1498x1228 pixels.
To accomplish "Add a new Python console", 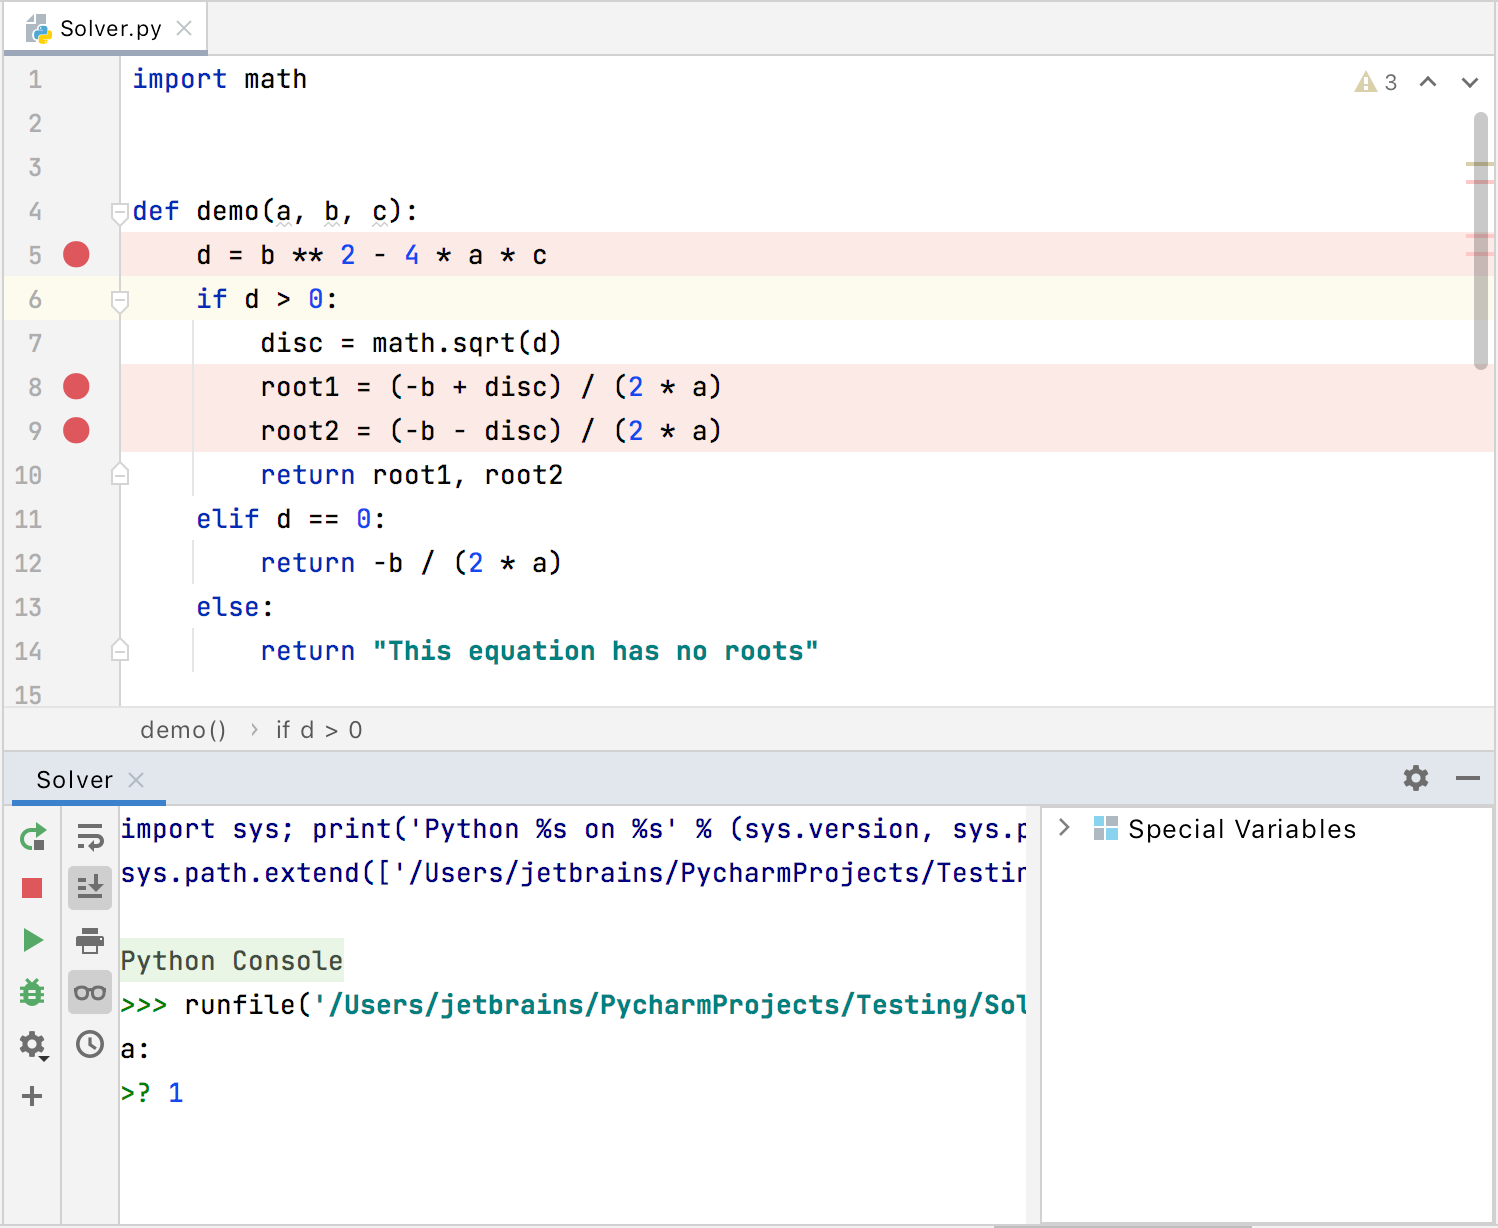I will point(32,1096).
